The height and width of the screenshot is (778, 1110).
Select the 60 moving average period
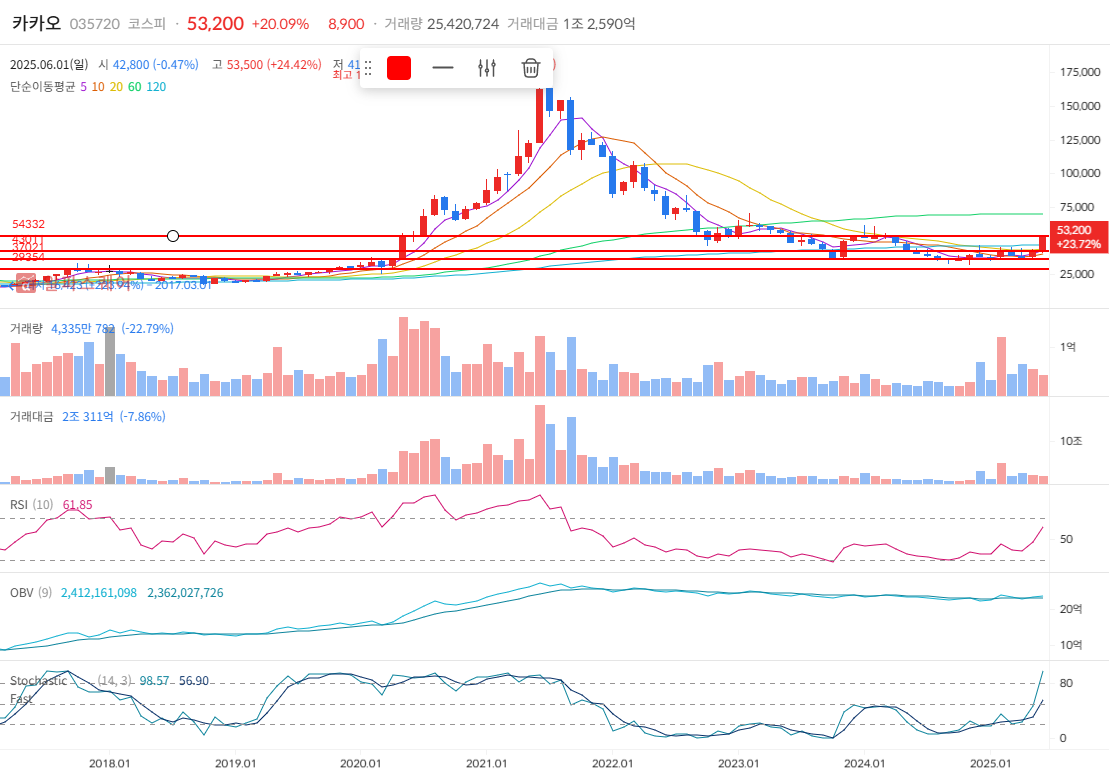[135, 86]
